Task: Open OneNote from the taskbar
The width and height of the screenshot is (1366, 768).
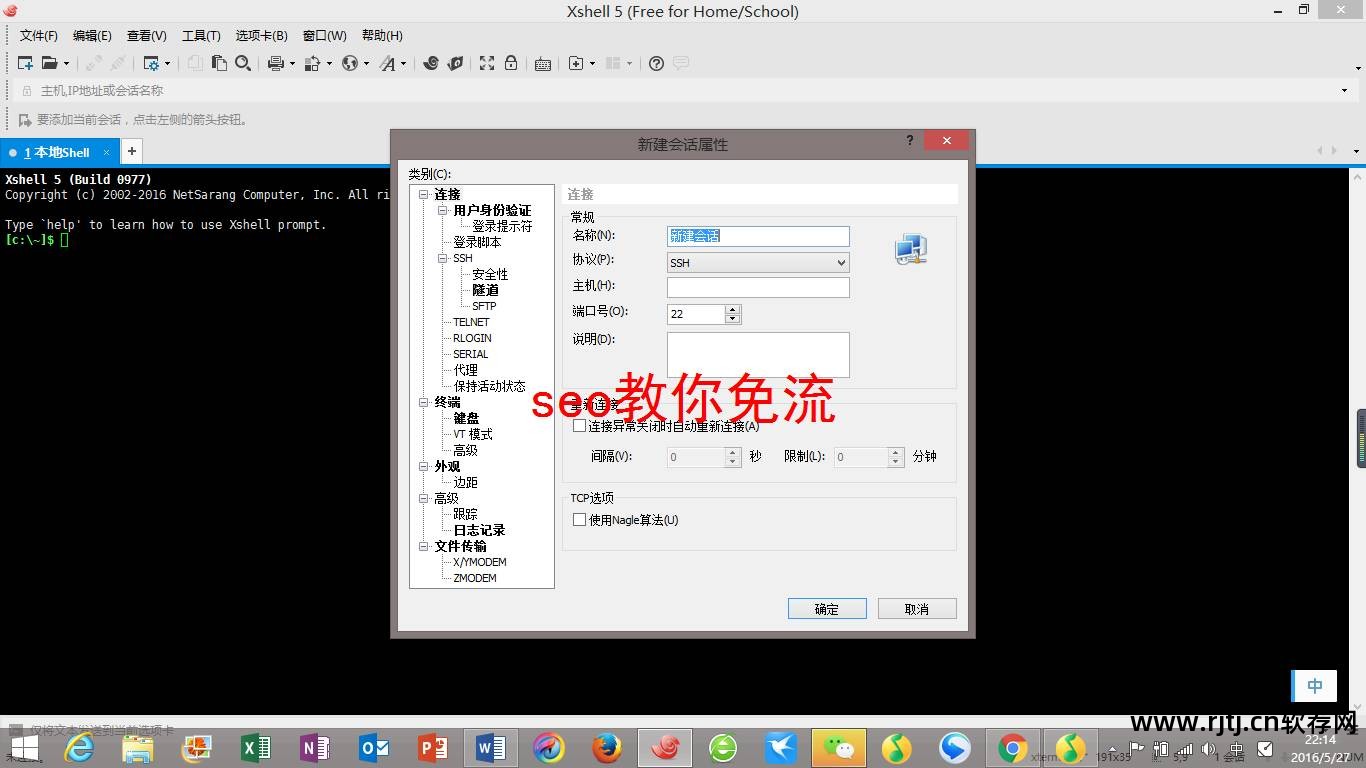Action: (314, 747)
